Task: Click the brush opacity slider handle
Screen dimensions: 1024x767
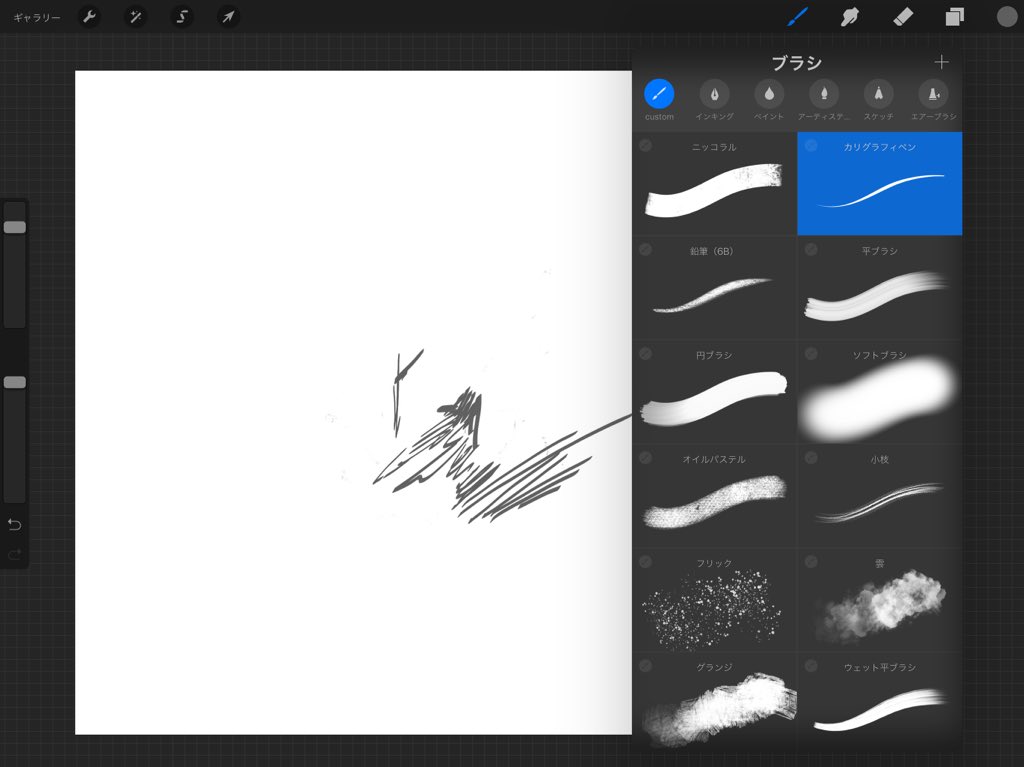Action: pos(15,382)
